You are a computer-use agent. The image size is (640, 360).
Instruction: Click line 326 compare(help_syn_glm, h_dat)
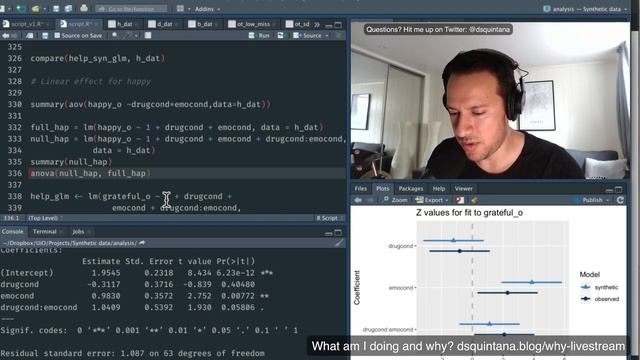click(x=98, y=58)
